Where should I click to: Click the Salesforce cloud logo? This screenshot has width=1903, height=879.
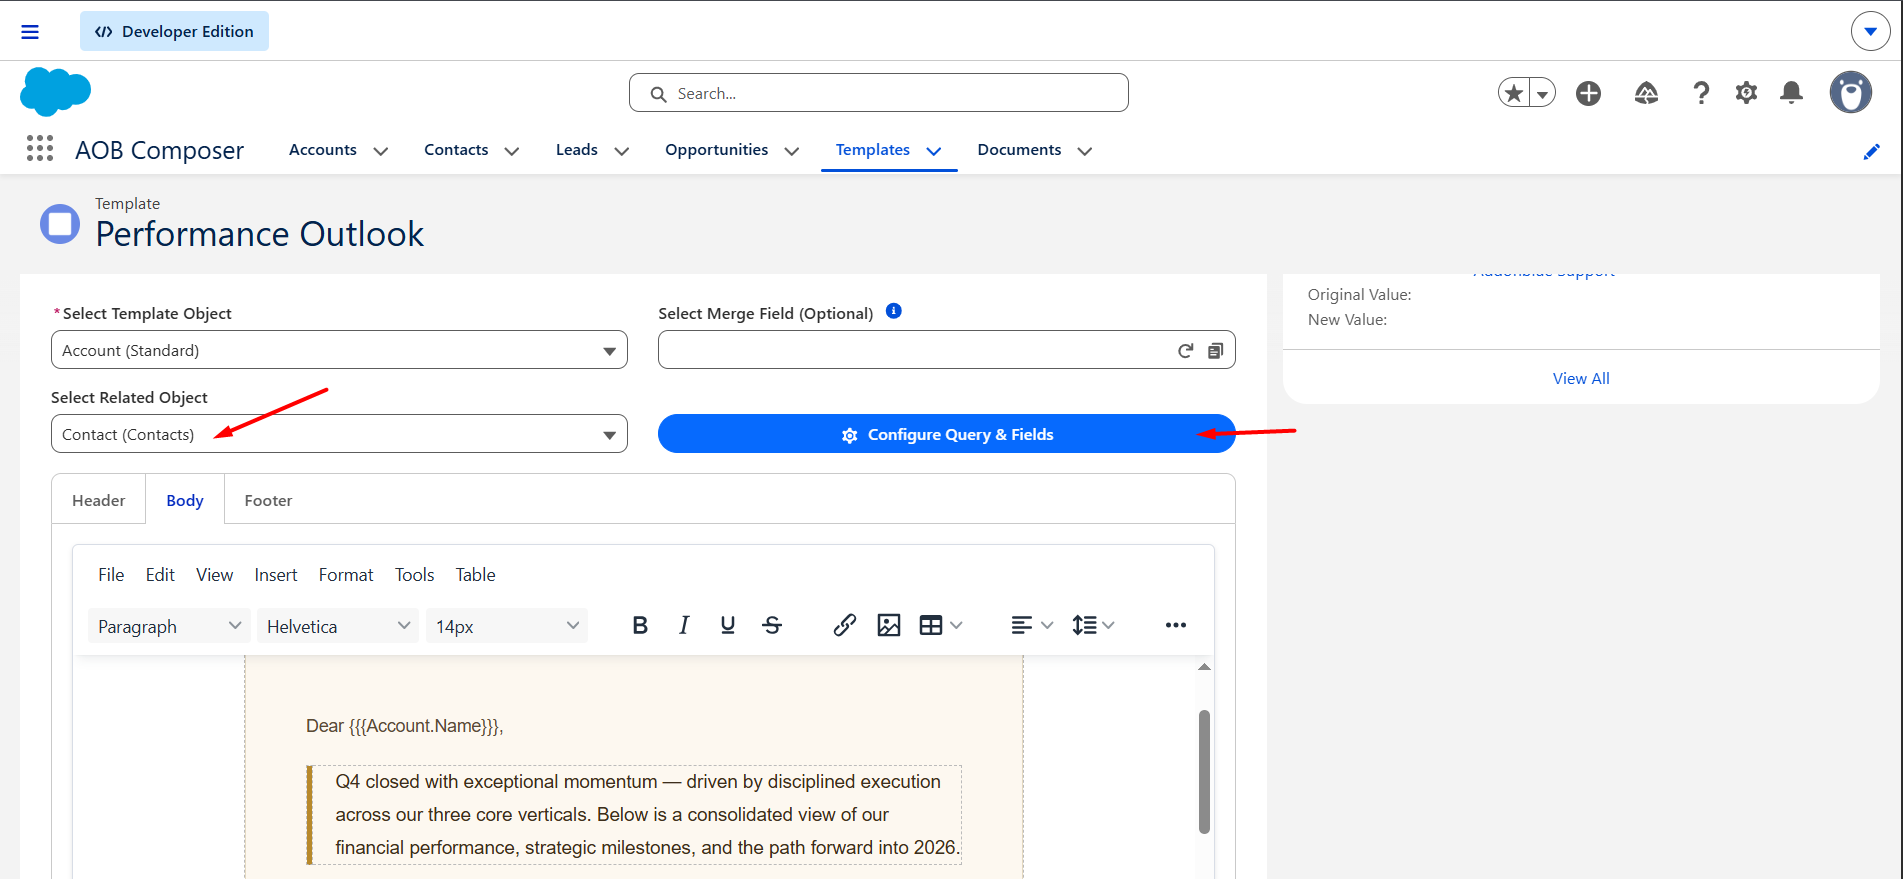click(x=55, y=92)
